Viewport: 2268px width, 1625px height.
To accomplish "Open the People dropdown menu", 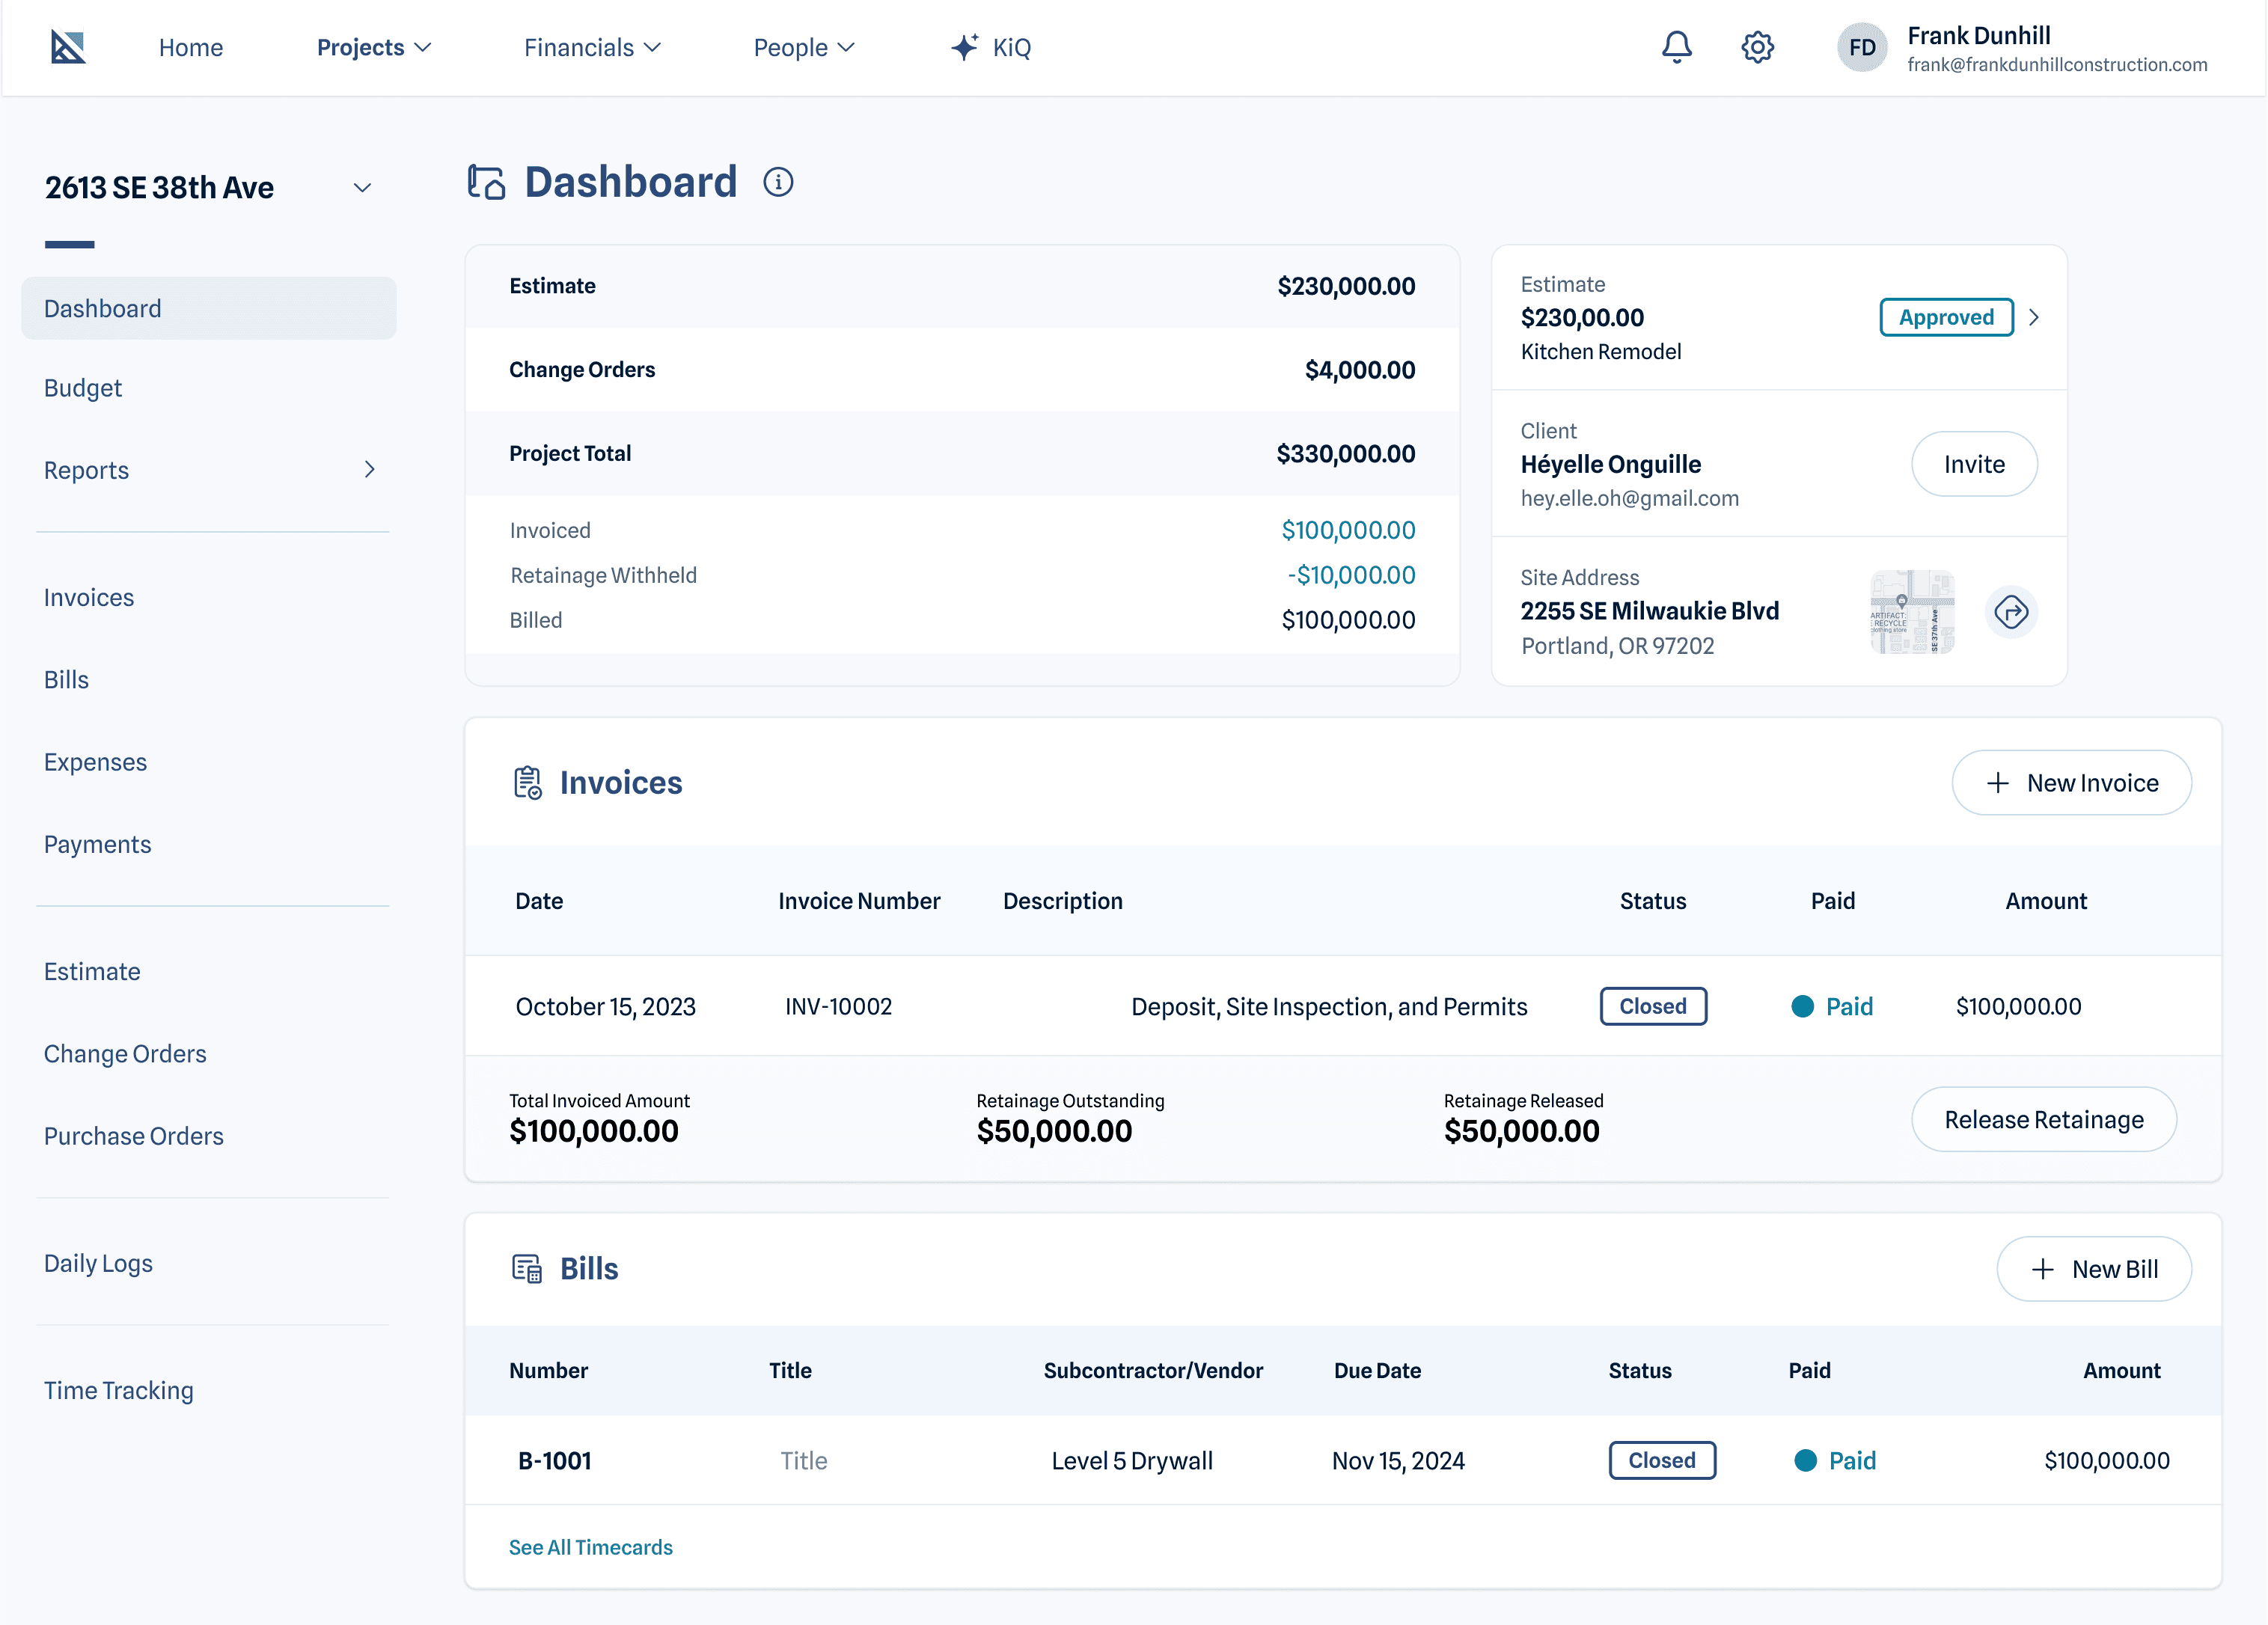I will 804,47.
